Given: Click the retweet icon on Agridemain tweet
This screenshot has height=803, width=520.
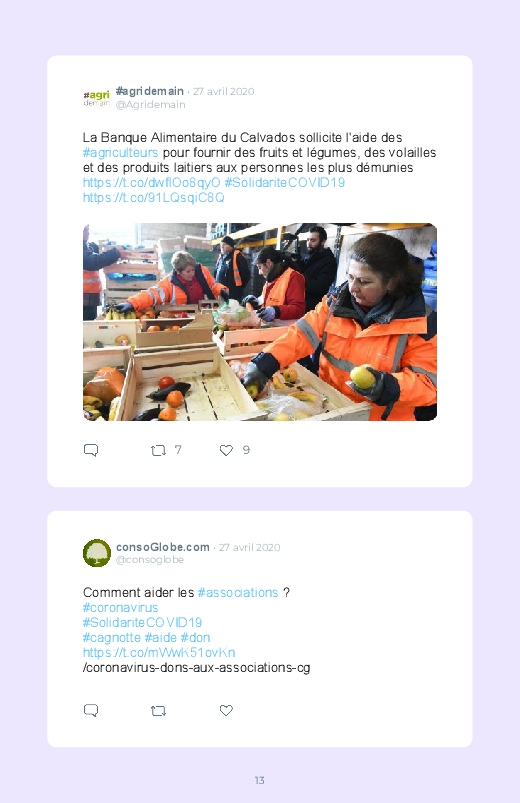Looking at the screenshot, I should 158,450.
